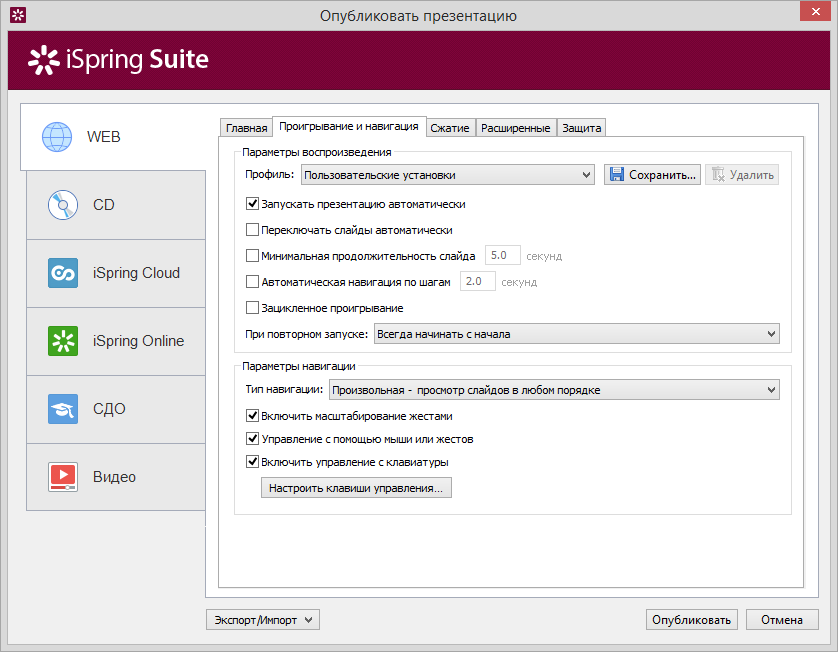The image size is (838, 652).
Task: Click the Удалить profile button
Action: click(742, 175)
